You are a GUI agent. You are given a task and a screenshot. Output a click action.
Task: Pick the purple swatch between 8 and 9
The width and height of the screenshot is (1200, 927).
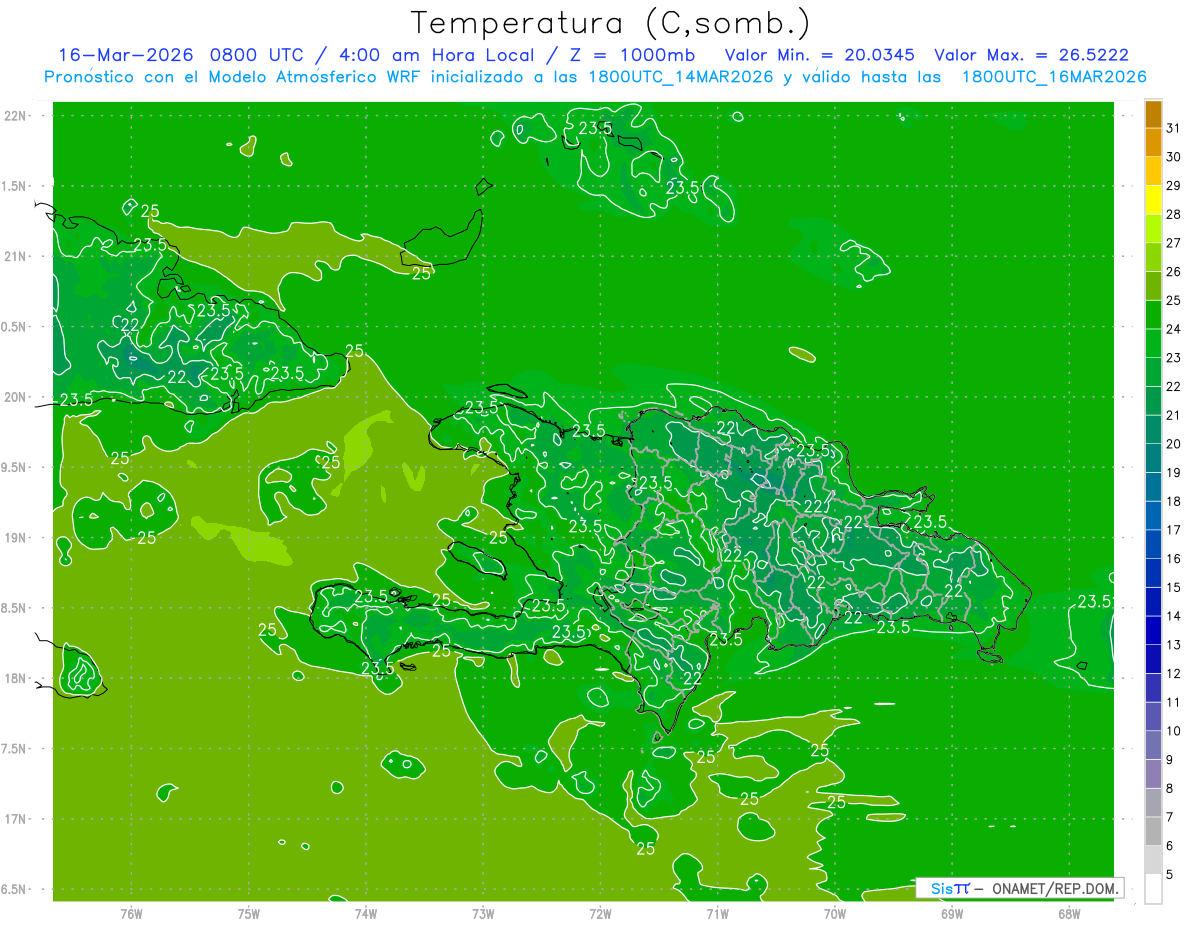point(1153,774)
